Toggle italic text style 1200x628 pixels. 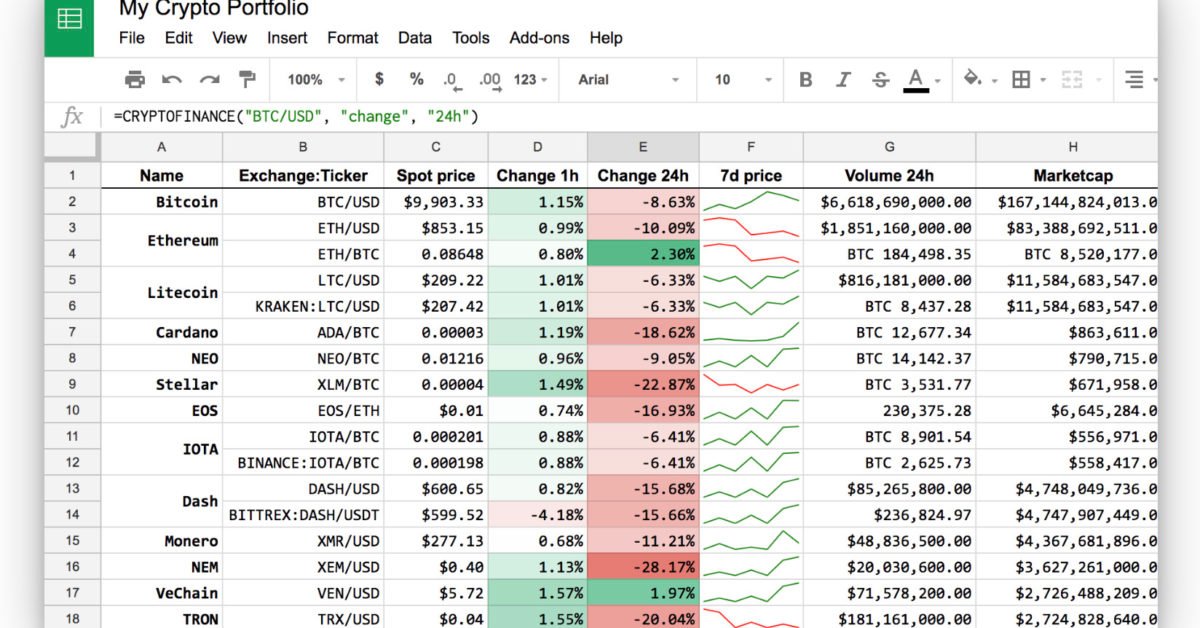coord(843,80)
